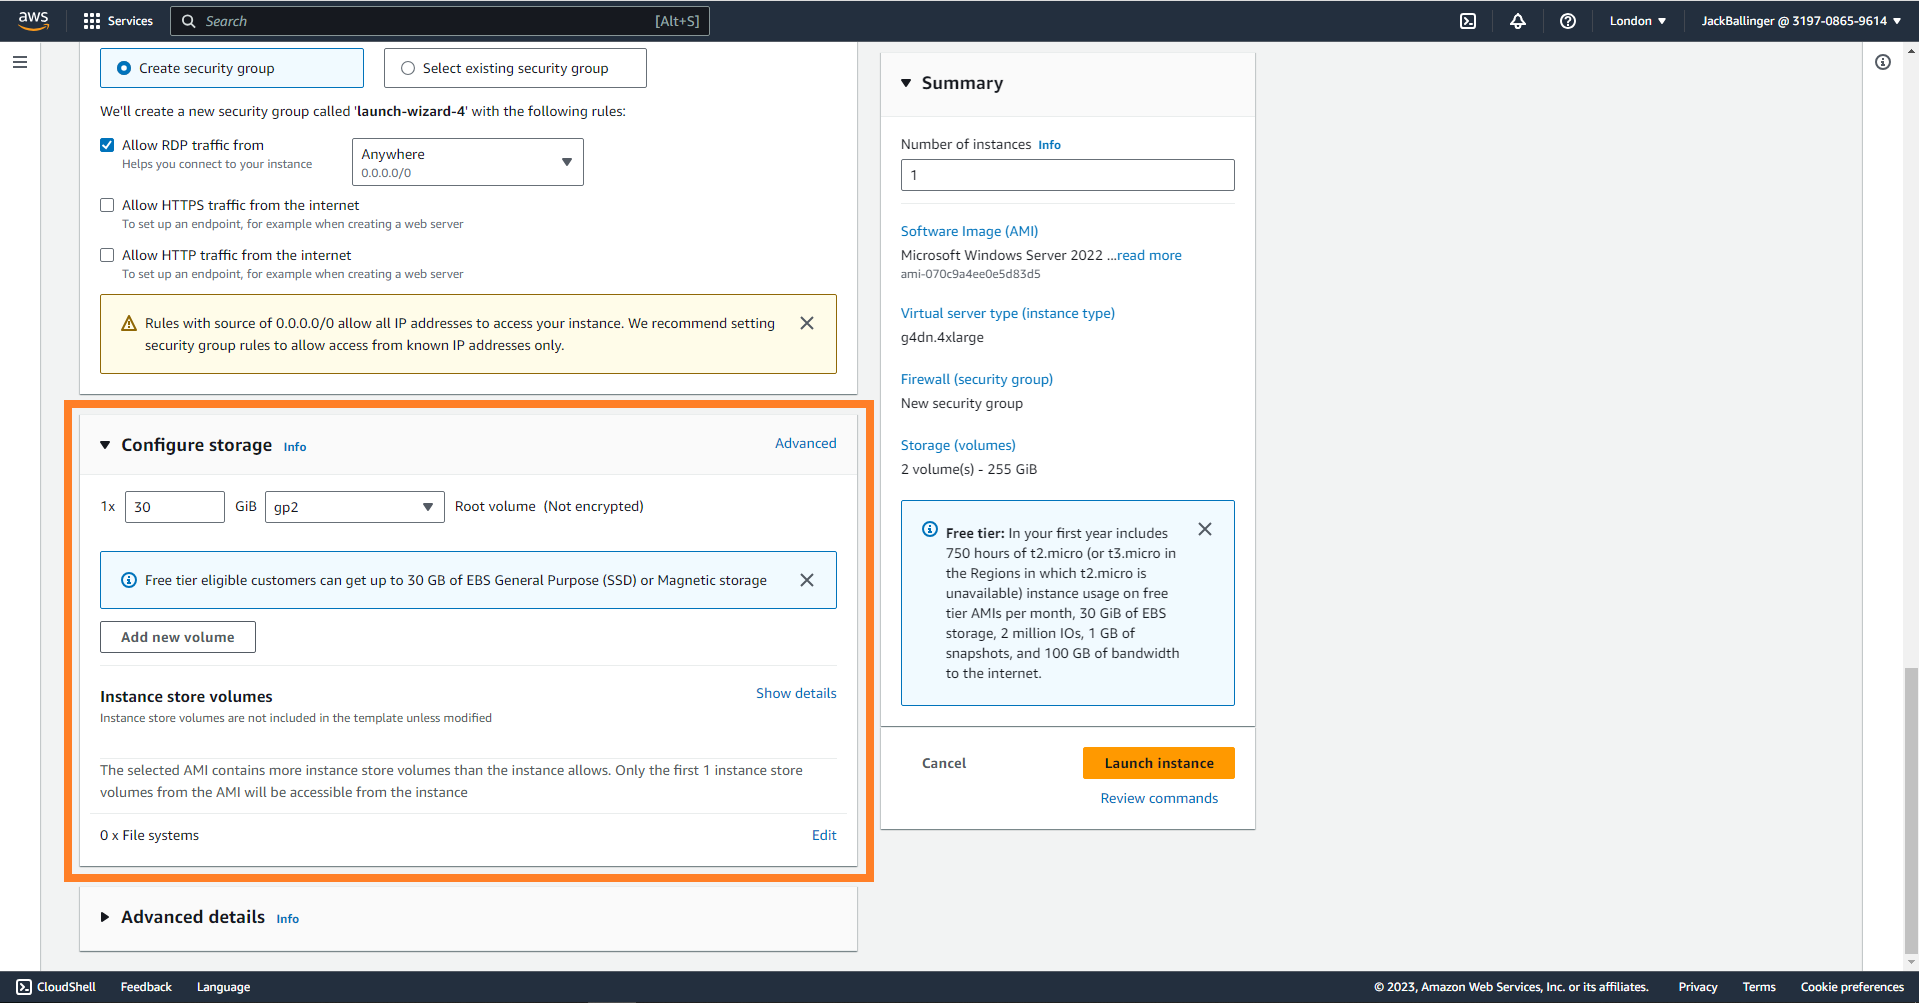Click the Add new volume button
This screenshot has width=1919, height=1003.
[x=178, y=637]
